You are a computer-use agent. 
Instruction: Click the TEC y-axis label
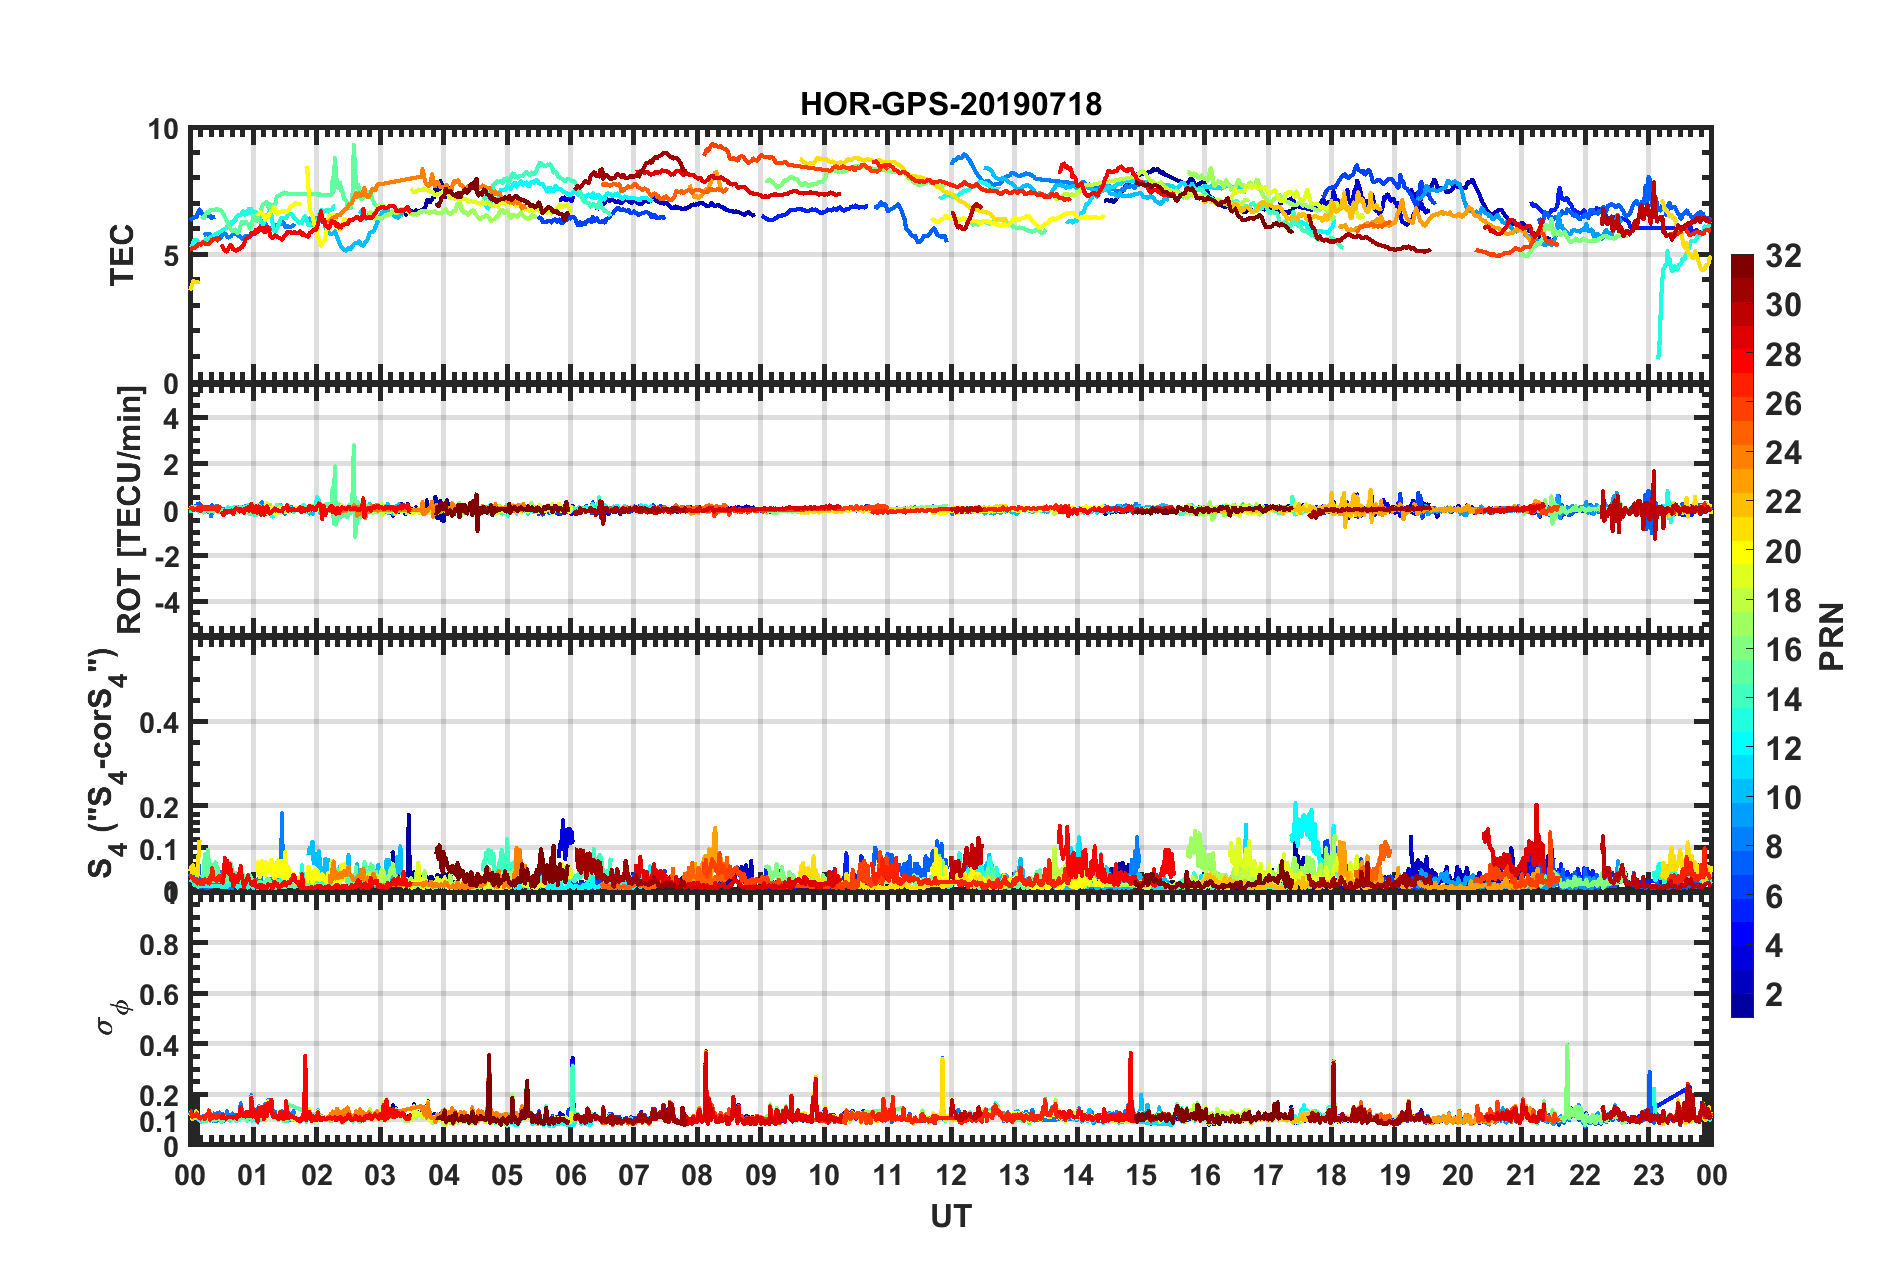coord(122,255)
